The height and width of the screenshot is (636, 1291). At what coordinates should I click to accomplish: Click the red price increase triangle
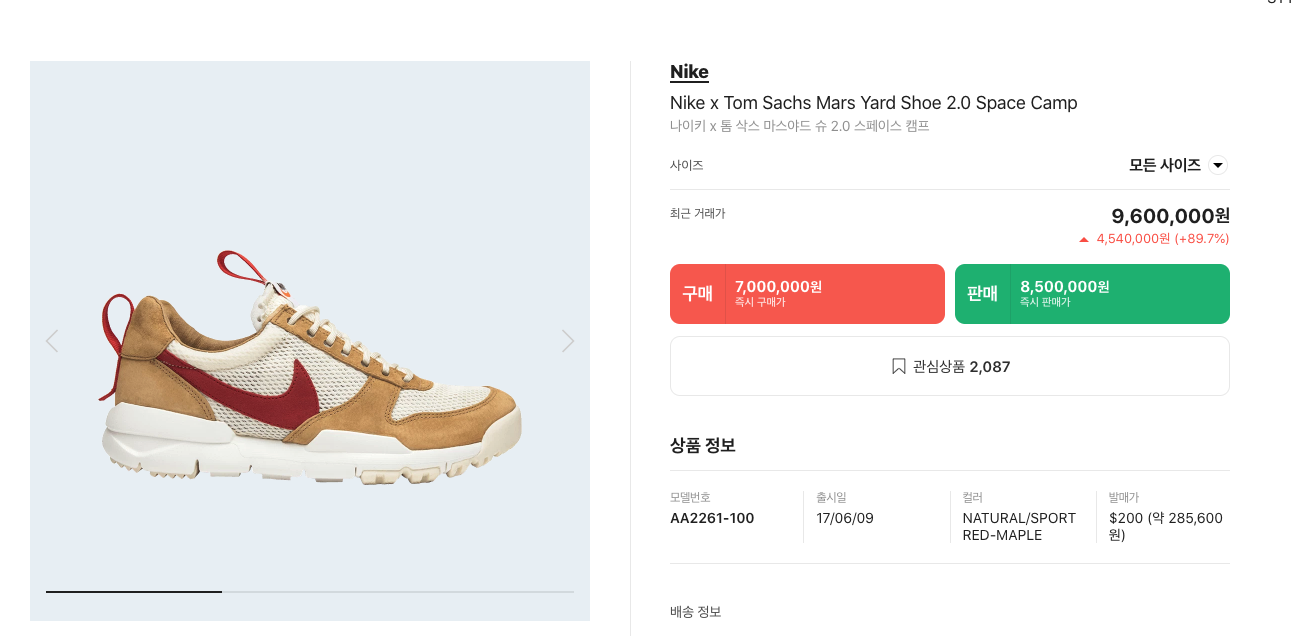1083,240
